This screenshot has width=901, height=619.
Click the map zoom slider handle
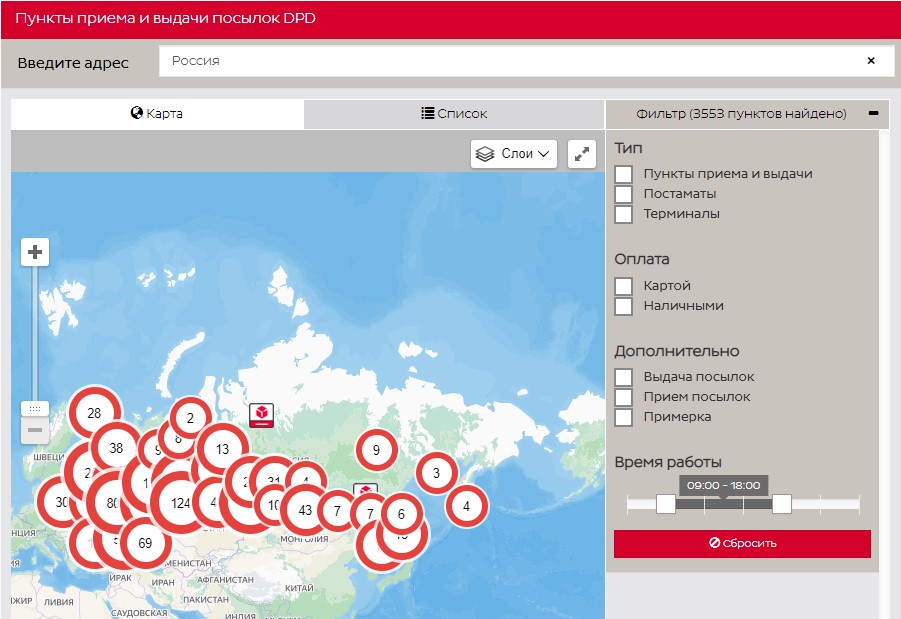(x=35, y=409)
